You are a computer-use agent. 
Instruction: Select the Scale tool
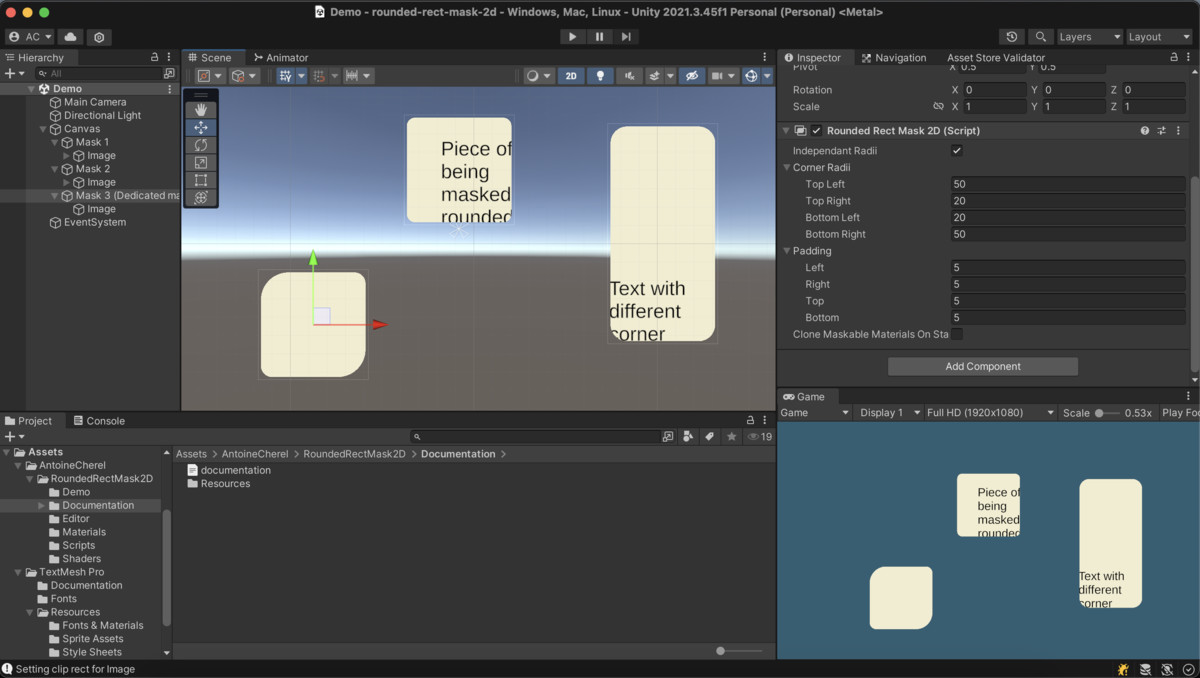(201, 162)
